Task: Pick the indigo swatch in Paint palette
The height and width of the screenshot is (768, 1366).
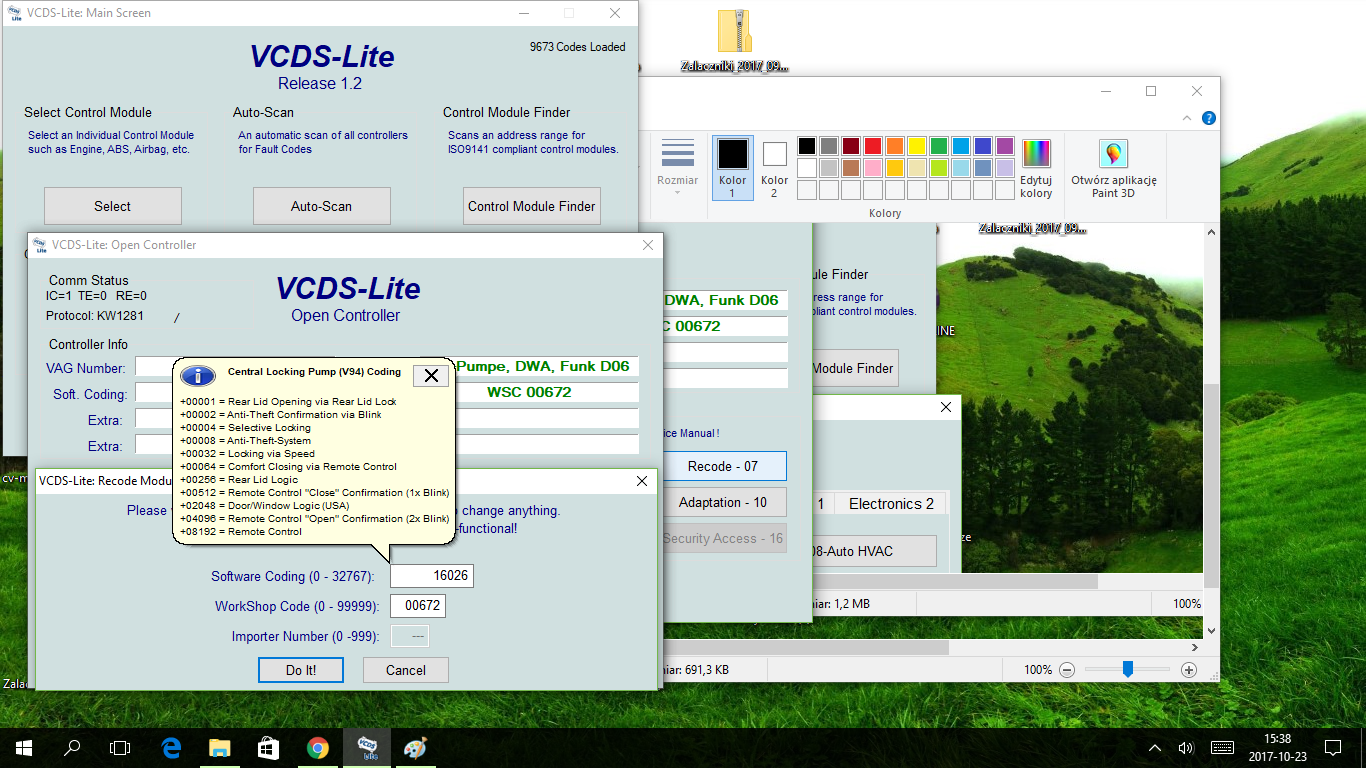Action: tap(983, 146)
